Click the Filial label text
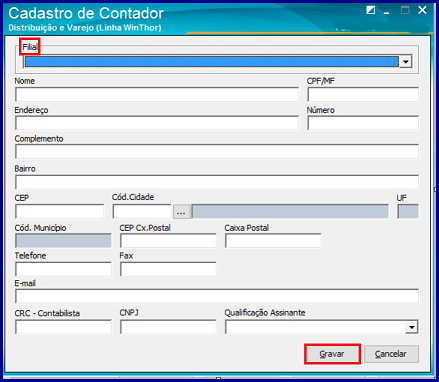Viewport: 439px width, 382px height. pos(30,47)
